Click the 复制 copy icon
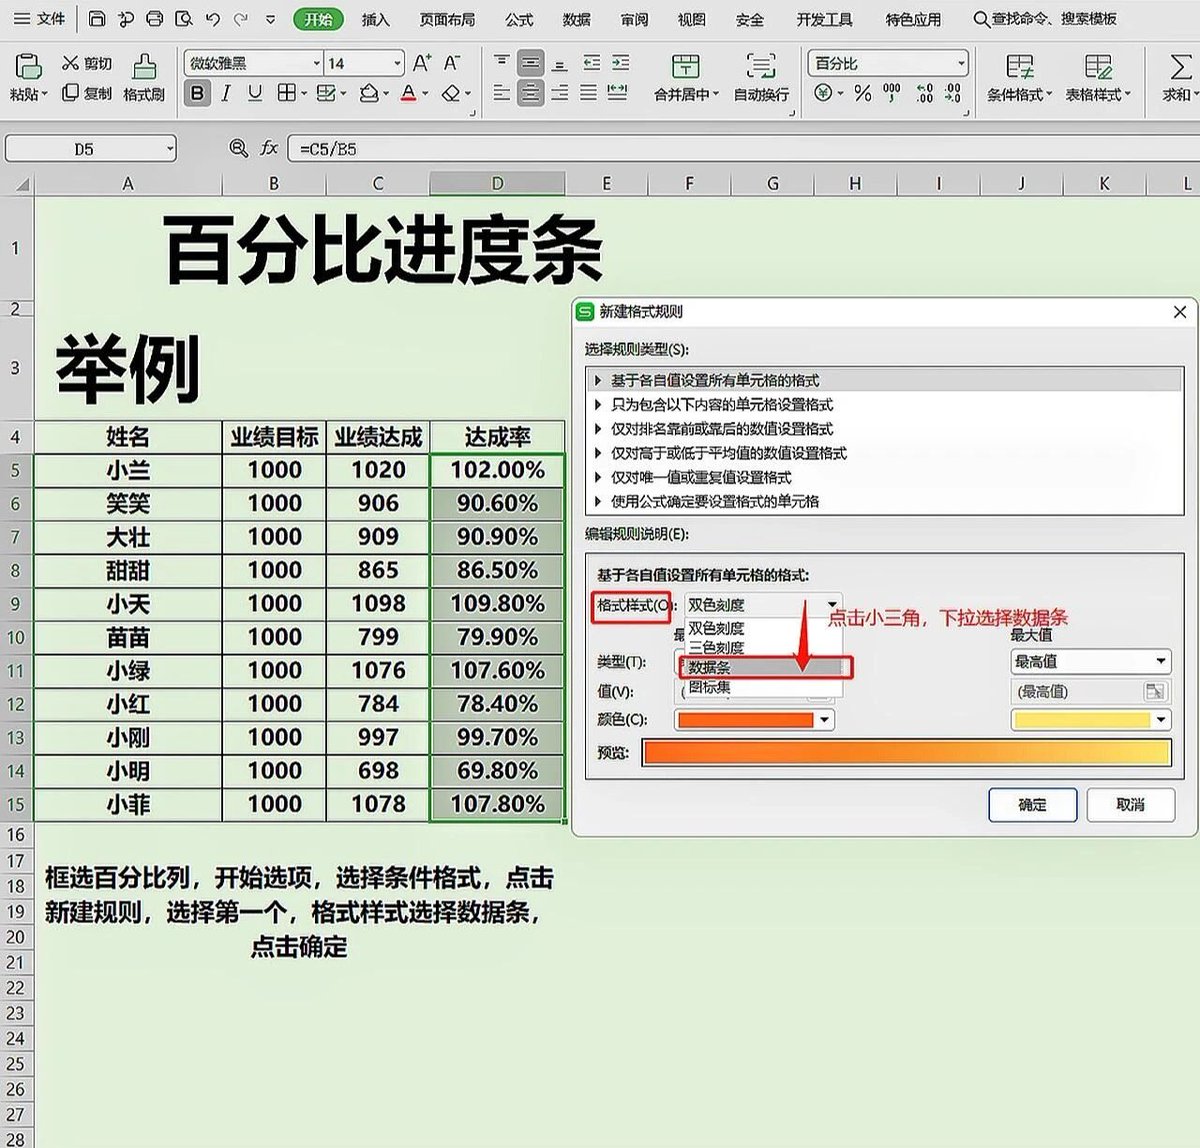The width and height of the screenshot is (1200, 1148). 69,93
